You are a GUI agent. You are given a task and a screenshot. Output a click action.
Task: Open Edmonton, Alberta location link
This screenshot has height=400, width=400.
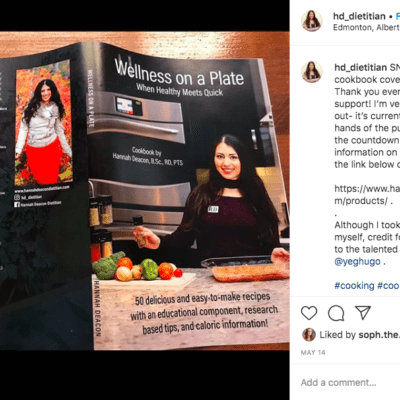point(367,27)
